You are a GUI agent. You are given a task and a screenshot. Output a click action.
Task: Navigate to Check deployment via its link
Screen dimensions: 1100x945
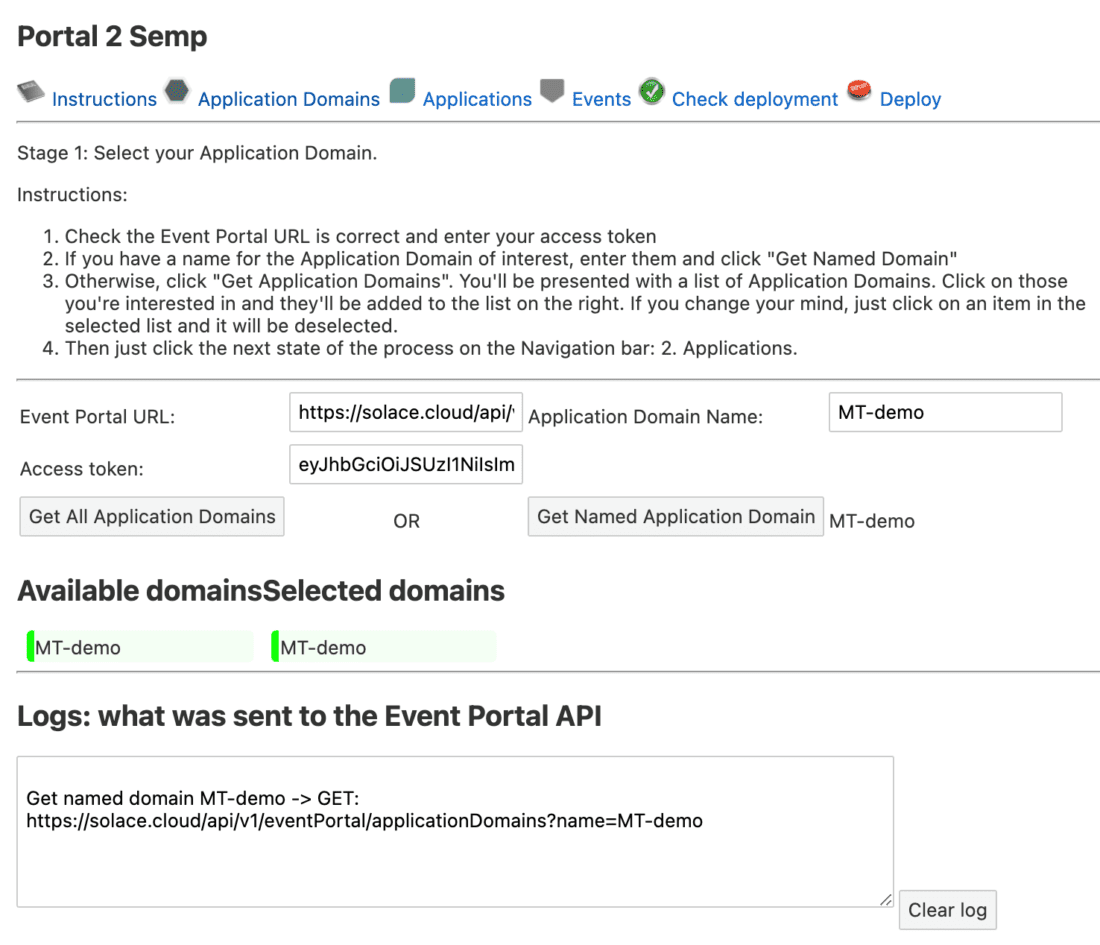point(754,99)
